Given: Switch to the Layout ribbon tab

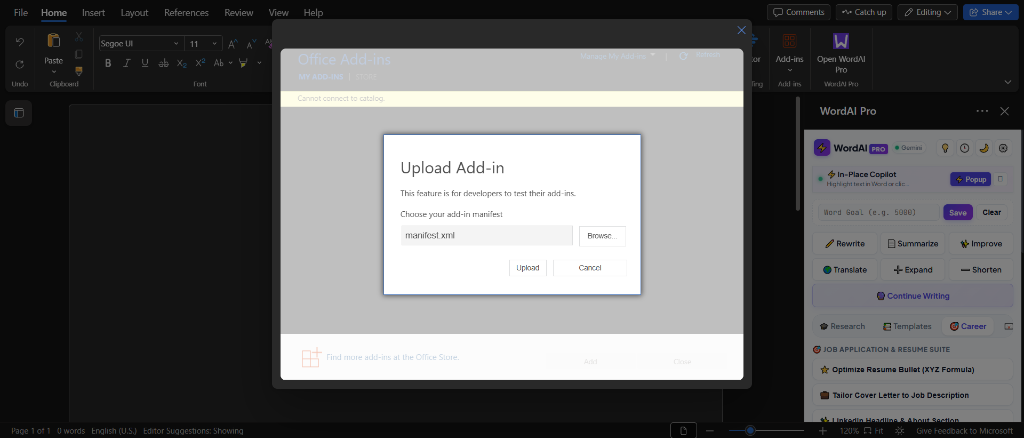Looking at the screenshot, I should click(x=135, y=12).
